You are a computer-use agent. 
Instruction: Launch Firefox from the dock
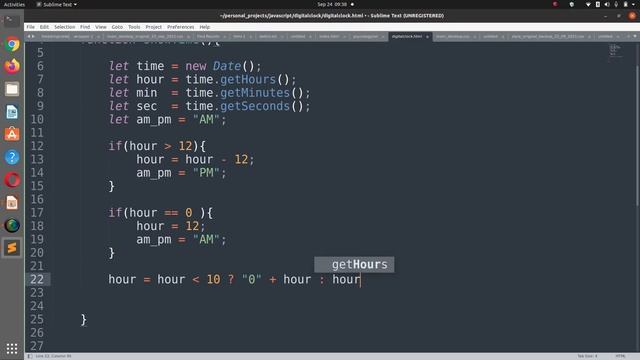12,66
